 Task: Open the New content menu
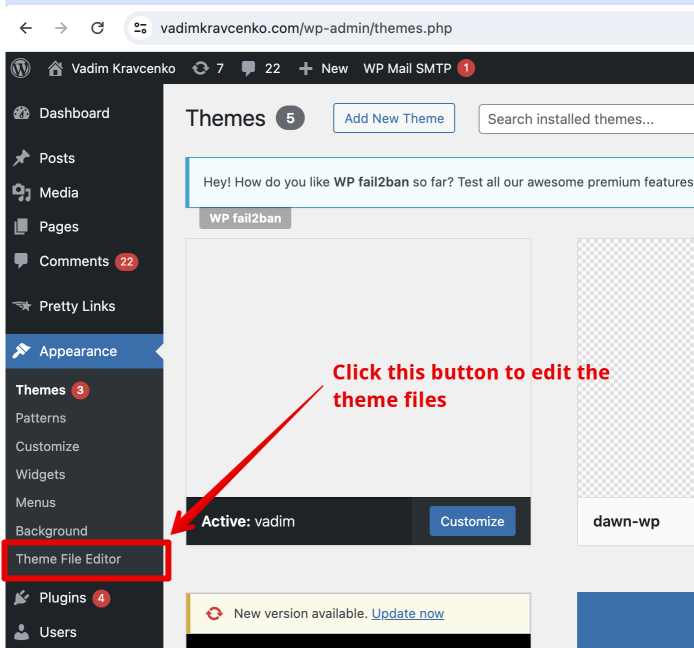click(x=335, y=69)
